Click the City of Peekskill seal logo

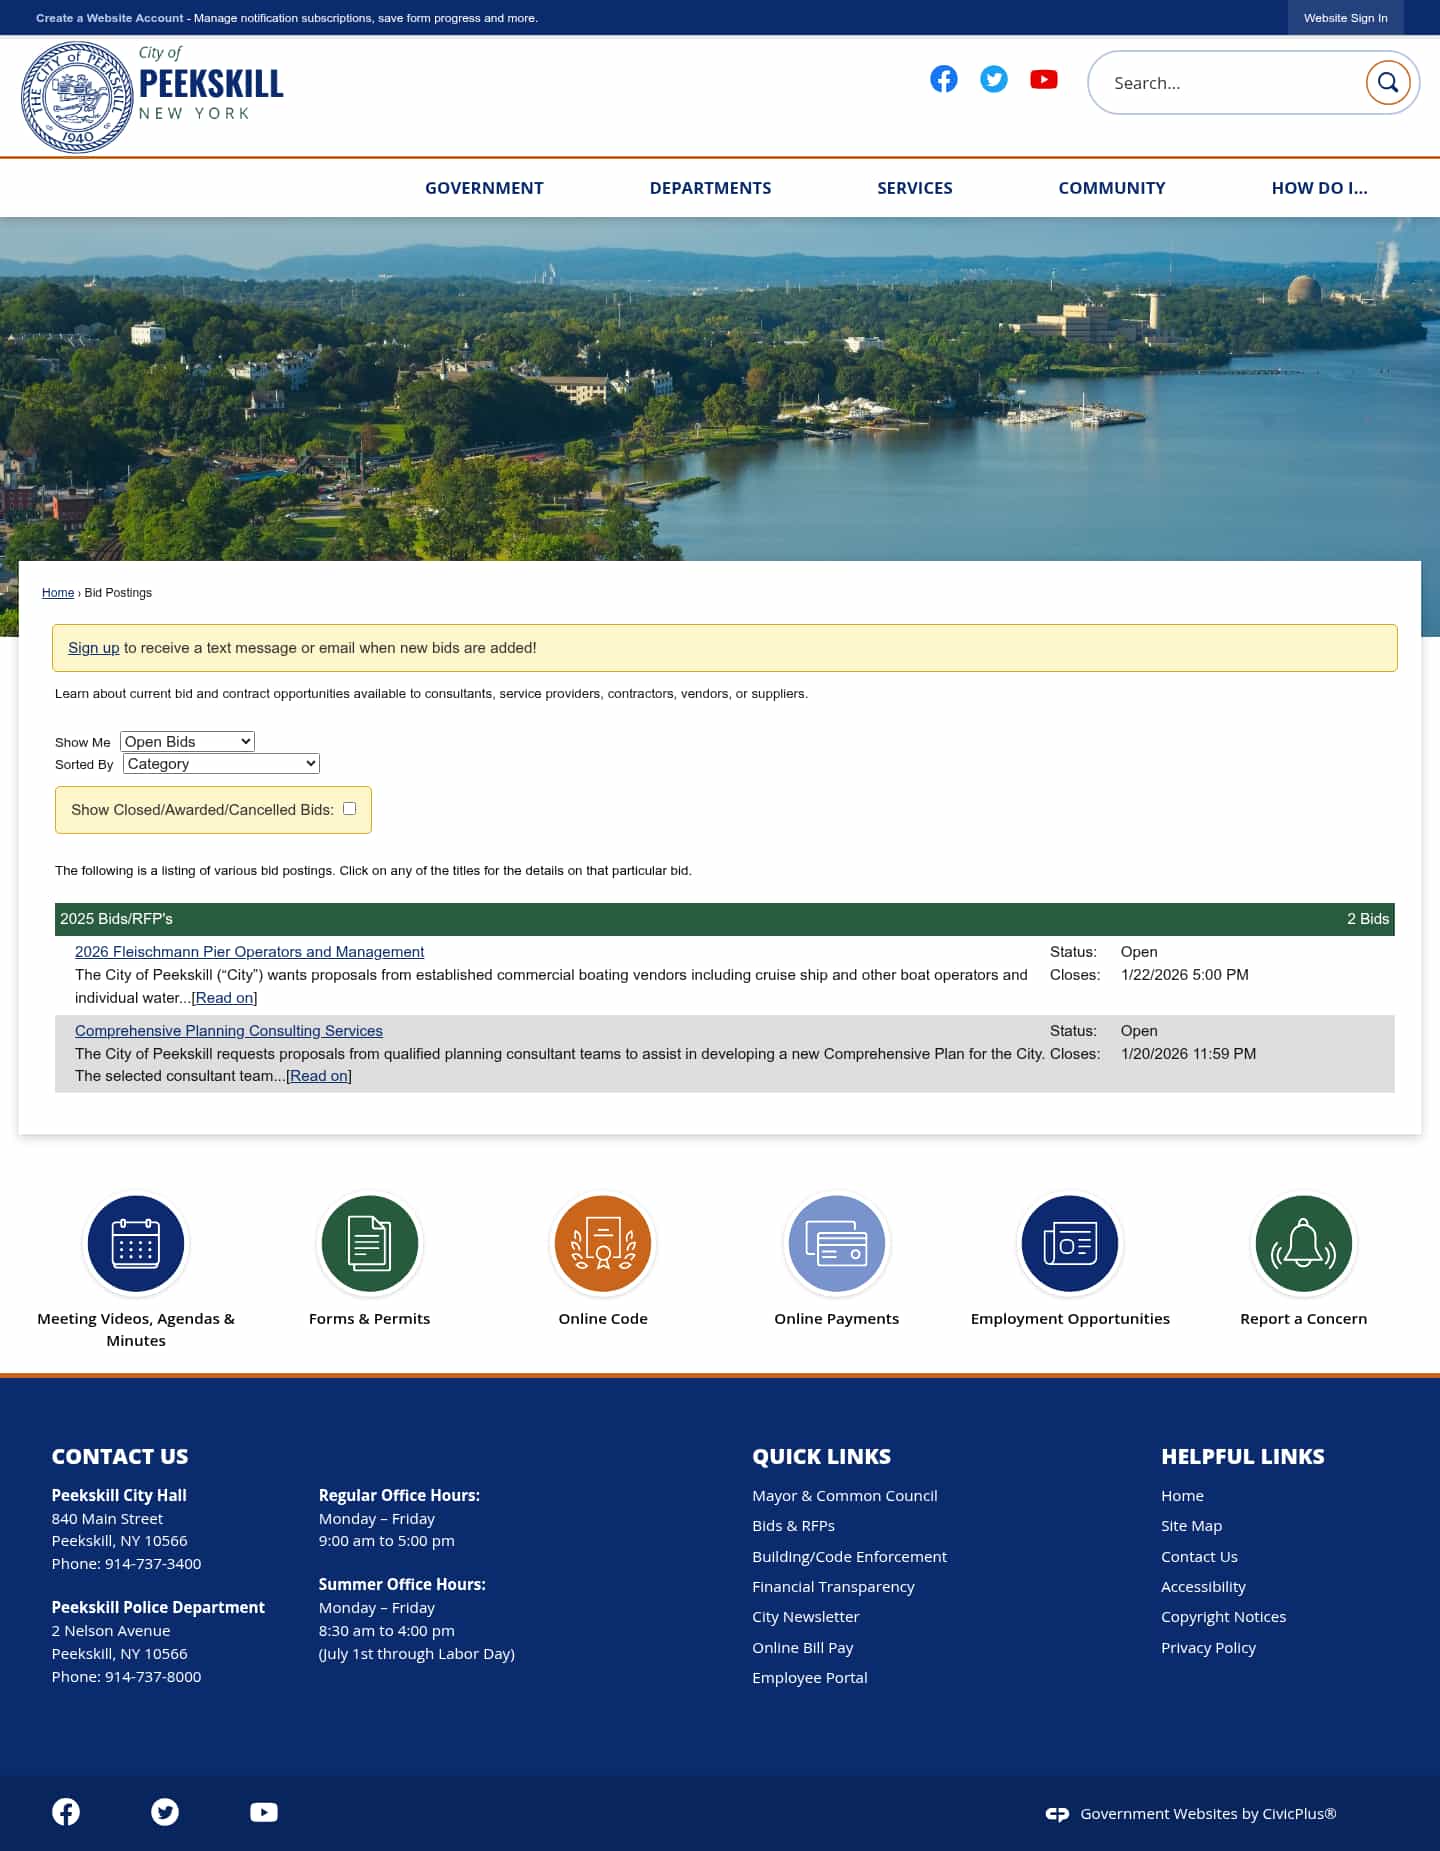pyautogui.click(x=77, y=97)
